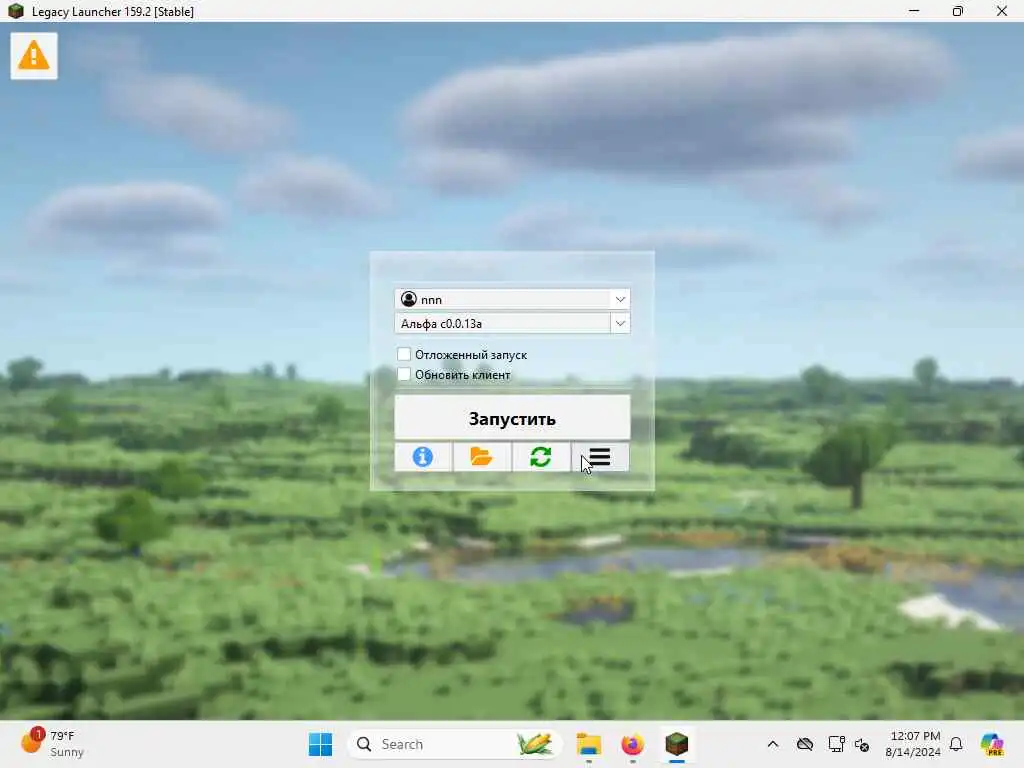Click the Legacy Launcher title bar app icon
The height and width of the screenshot is (768, 1024).
[x=16, y=11]
